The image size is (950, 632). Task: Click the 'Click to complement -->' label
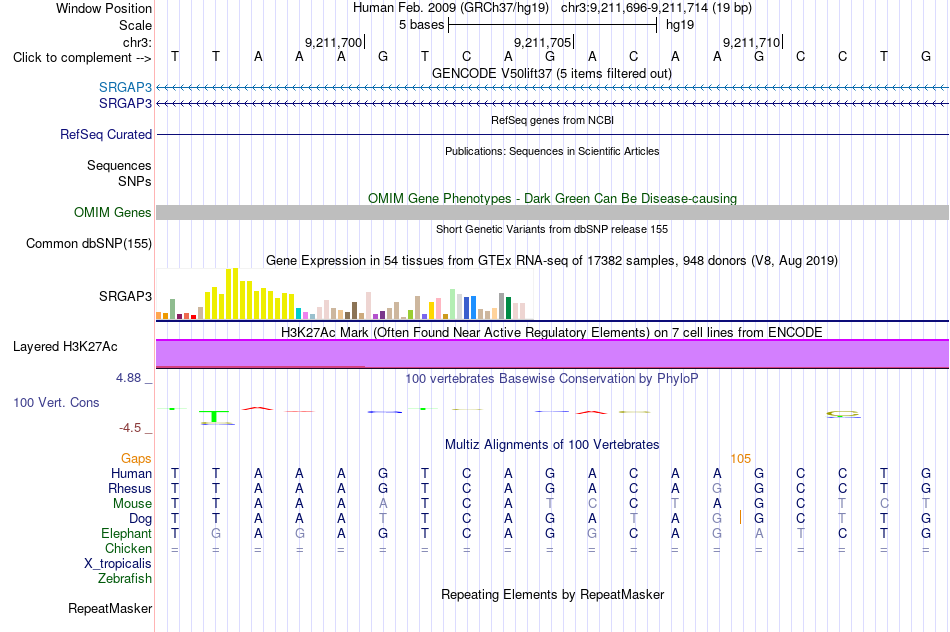click(x=82, y=58)
